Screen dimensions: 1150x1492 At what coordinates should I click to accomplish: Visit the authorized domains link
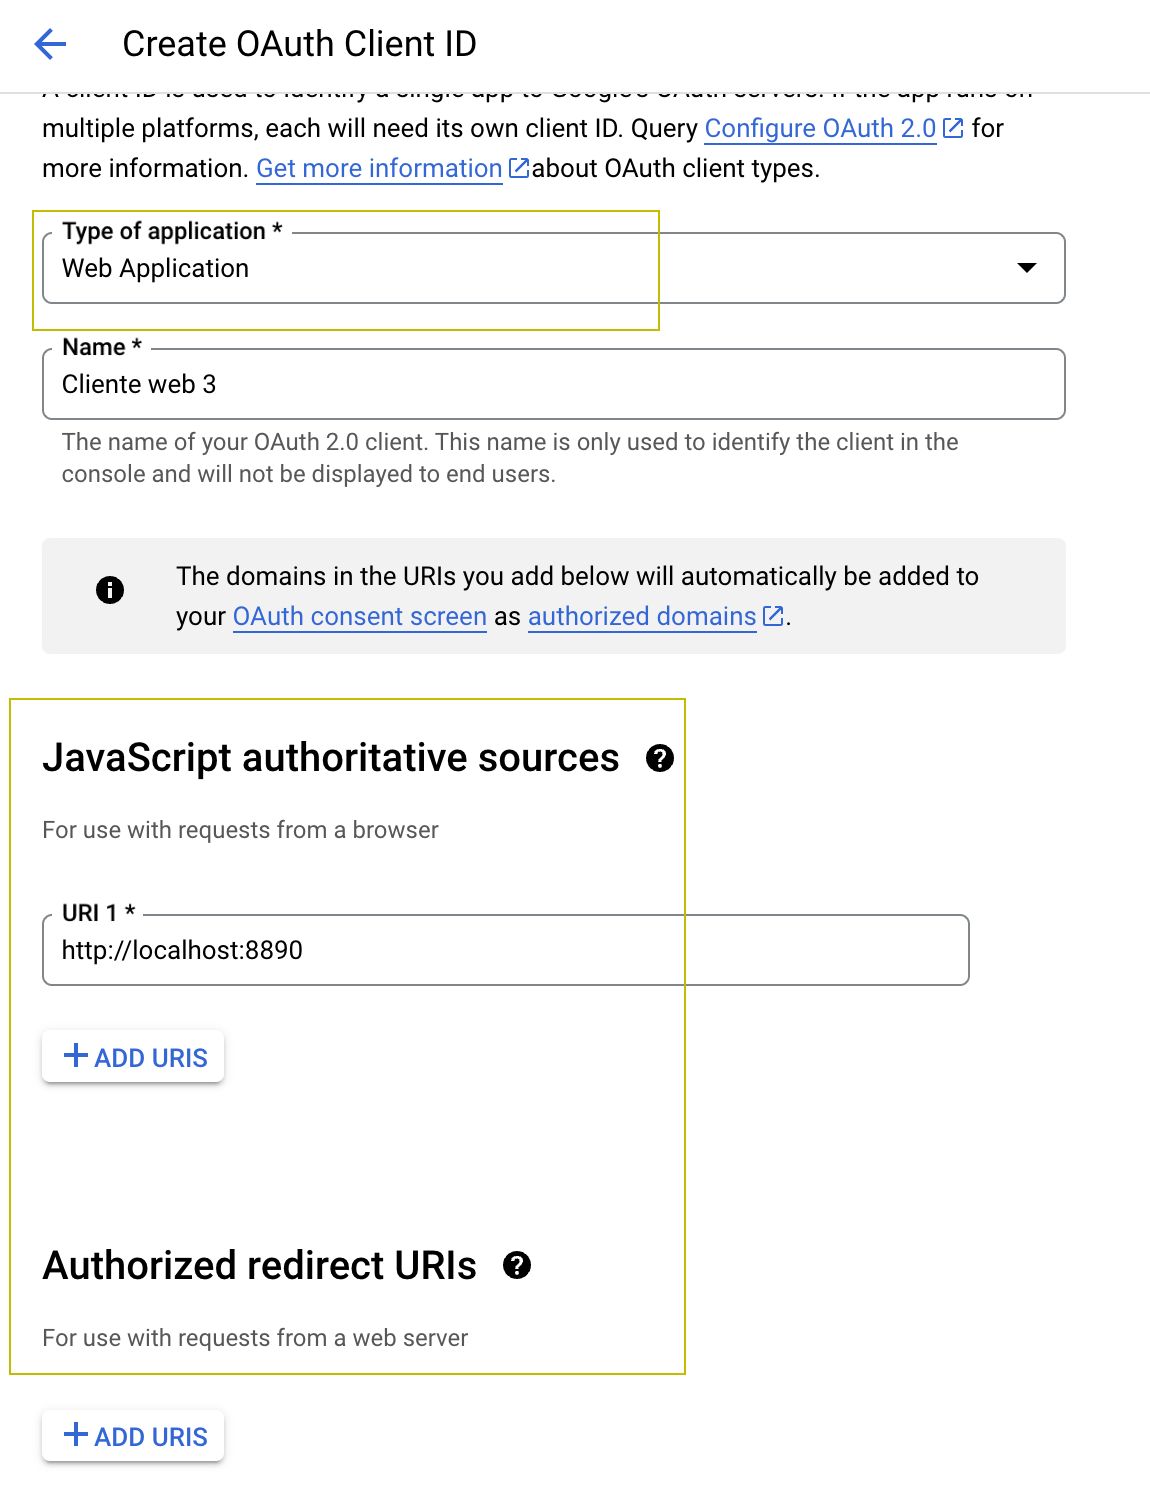(x=642, y=616)
